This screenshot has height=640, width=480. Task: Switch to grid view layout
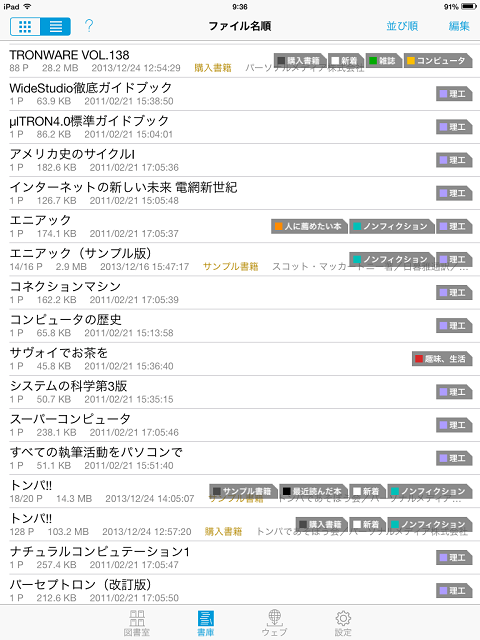coord(25,27)
